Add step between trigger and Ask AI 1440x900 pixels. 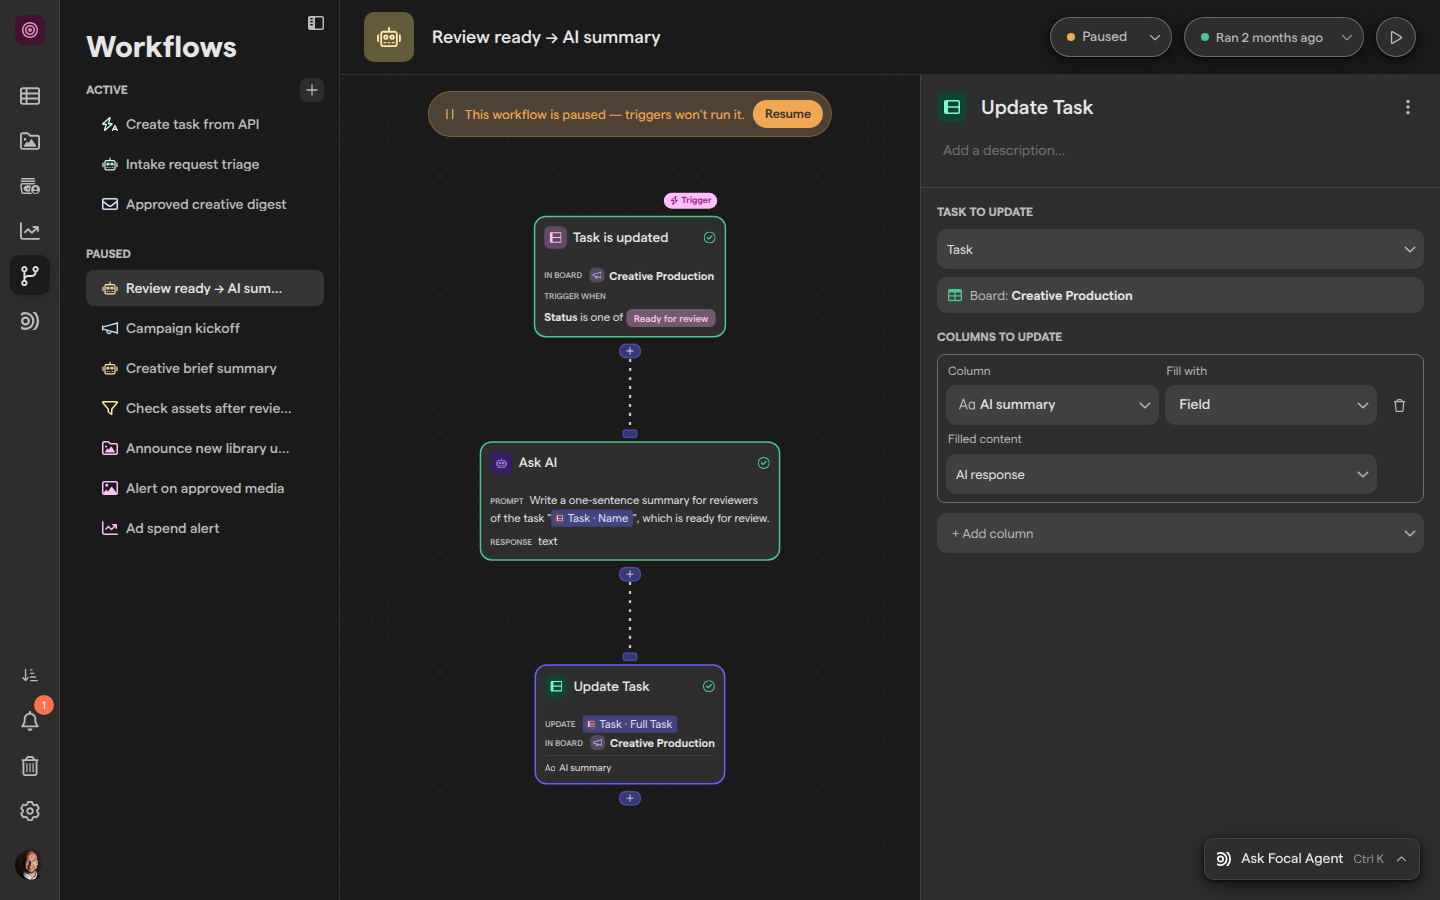click(630, 351)
